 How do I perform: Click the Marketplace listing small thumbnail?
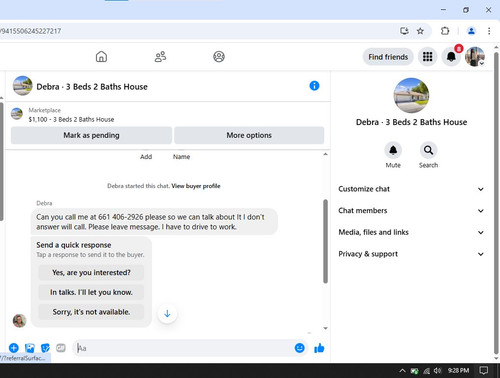[17, 114]
